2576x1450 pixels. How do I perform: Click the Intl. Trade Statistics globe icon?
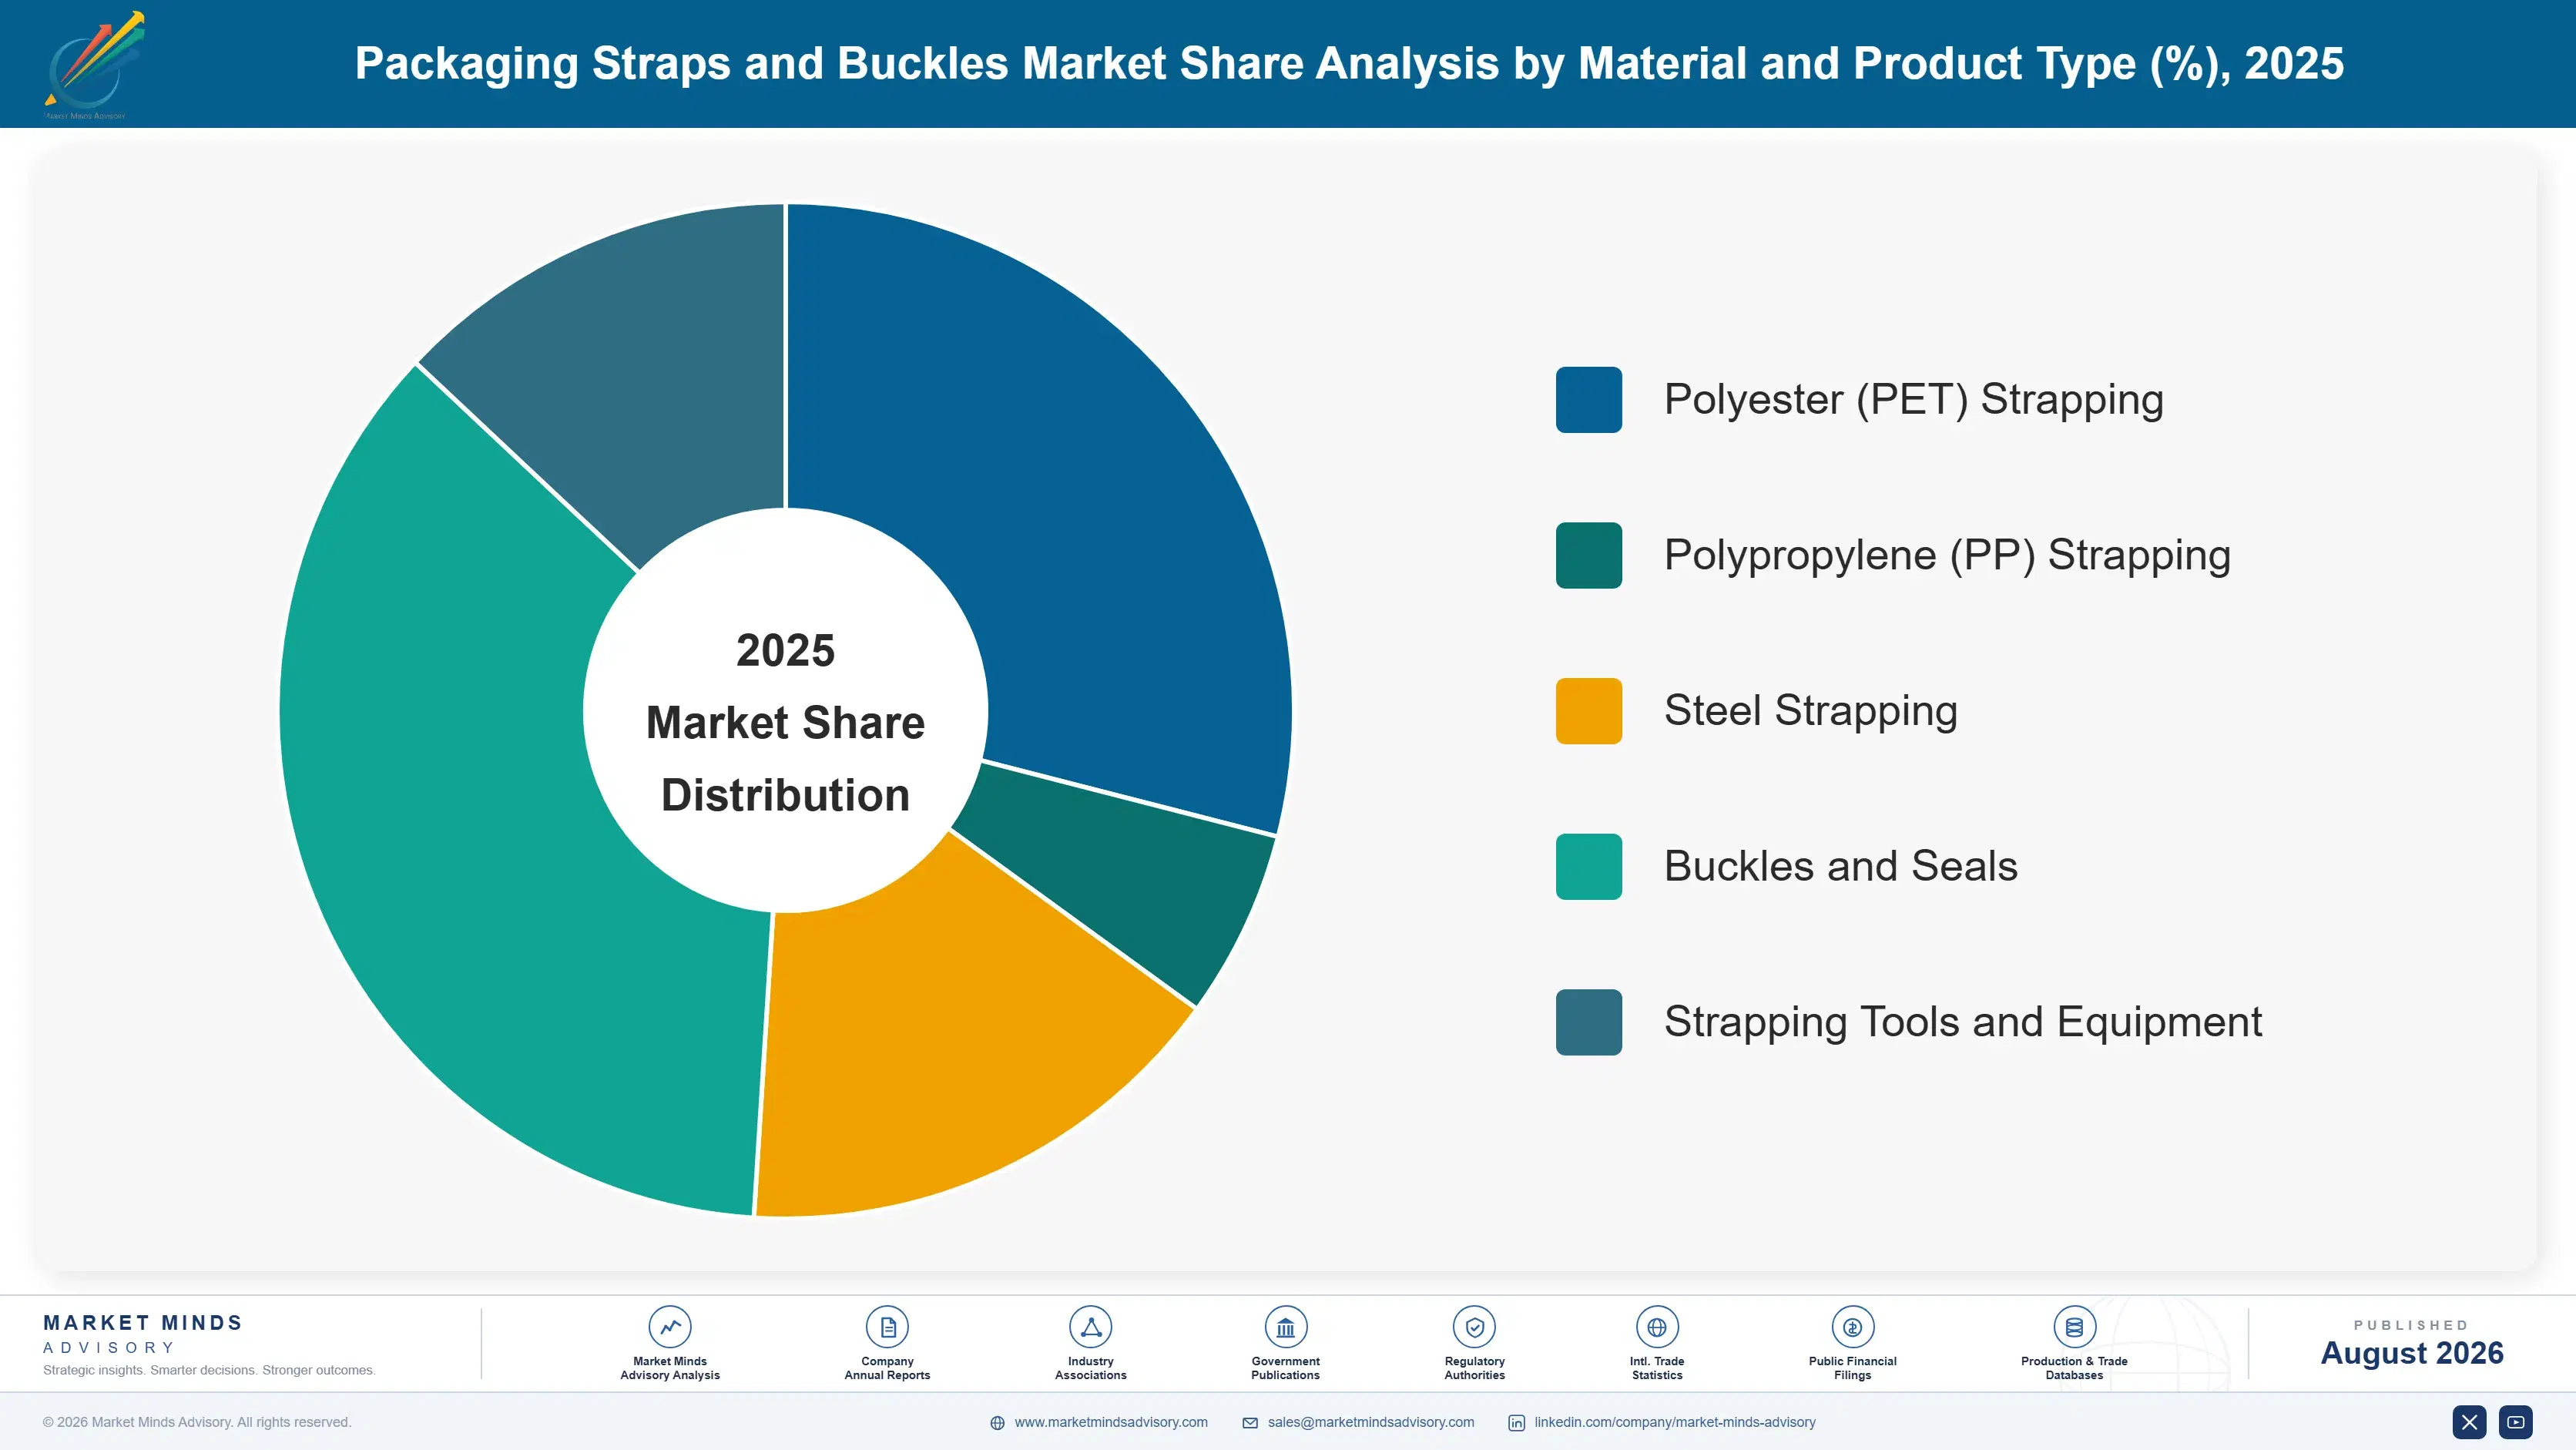tap(1657, 1327)
